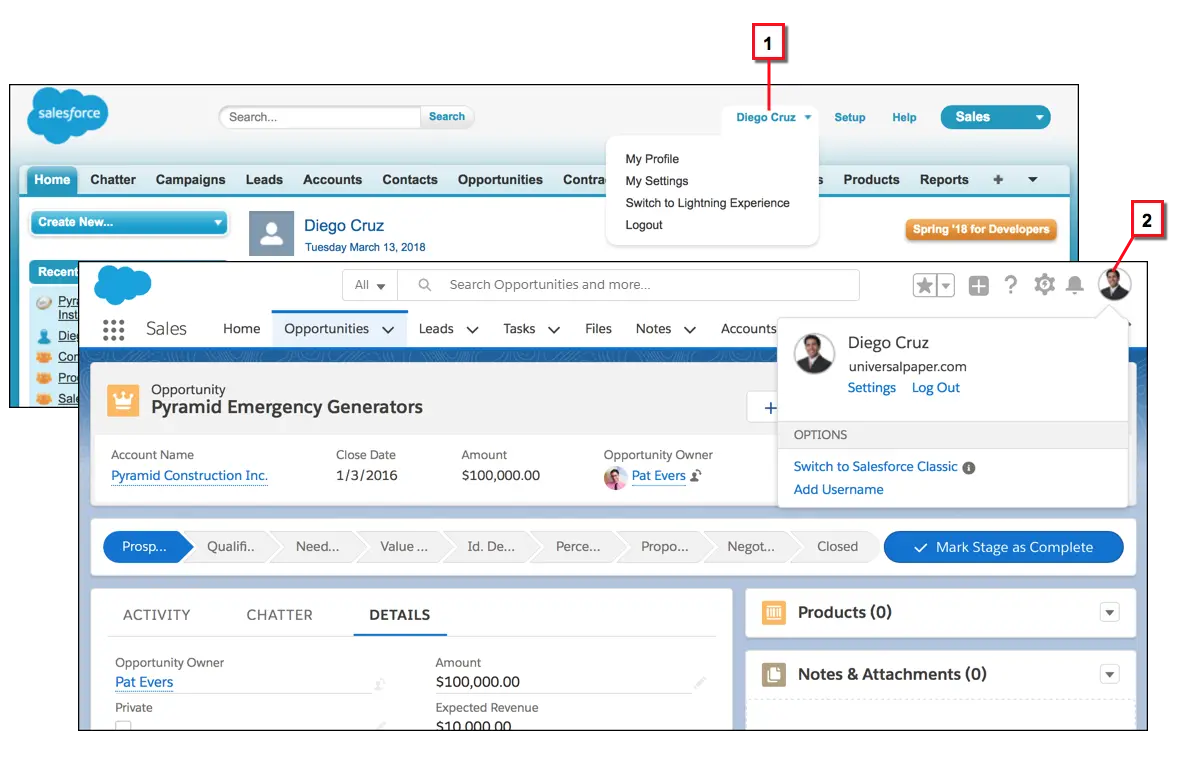Screen dimensions: 1185x761
Task: Click Spring '18 for Developers banner
Action: click(x=981, y=230)
